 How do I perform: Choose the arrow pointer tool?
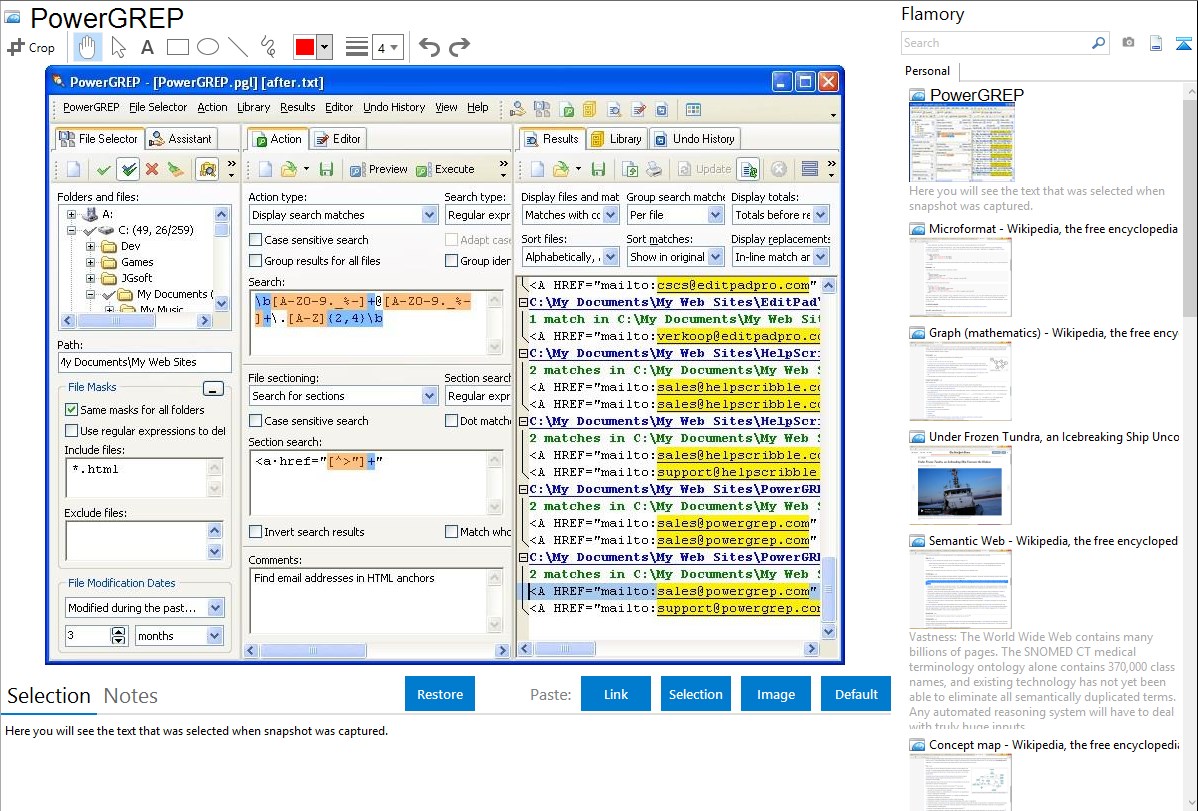(x=118, y=47)
